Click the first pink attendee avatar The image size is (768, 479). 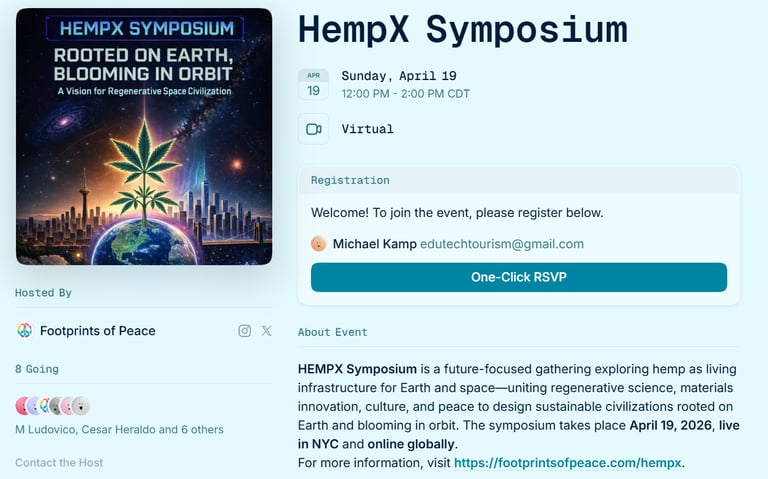tap(23, 406)
